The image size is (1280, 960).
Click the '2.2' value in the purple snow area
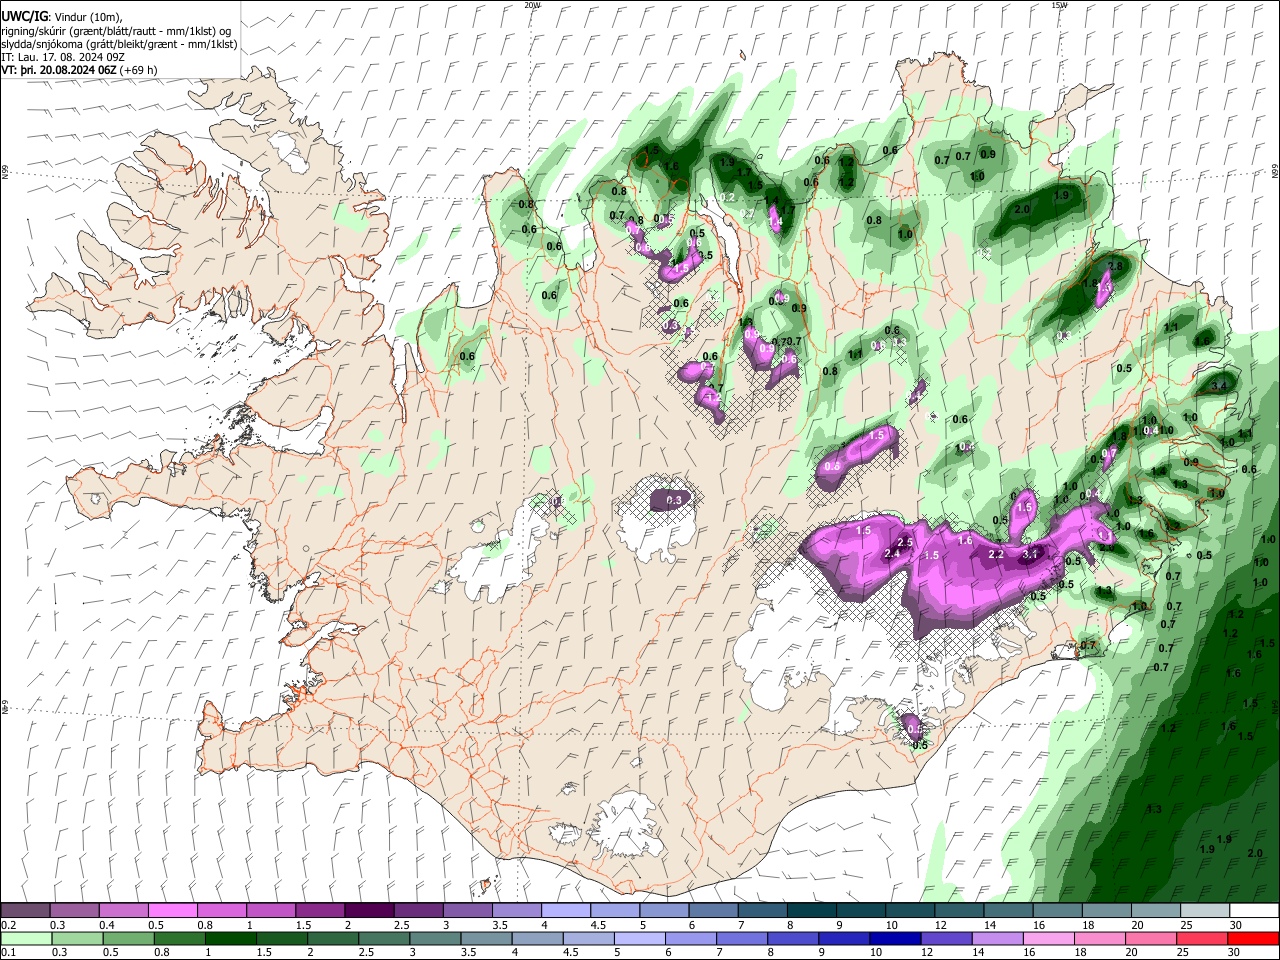coord(996,554)
